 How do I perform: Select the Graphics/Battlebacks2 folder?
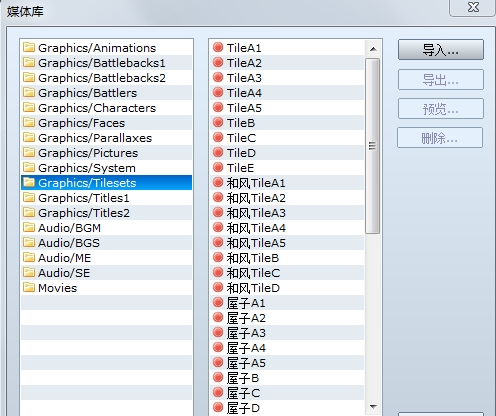click(107, 78)
